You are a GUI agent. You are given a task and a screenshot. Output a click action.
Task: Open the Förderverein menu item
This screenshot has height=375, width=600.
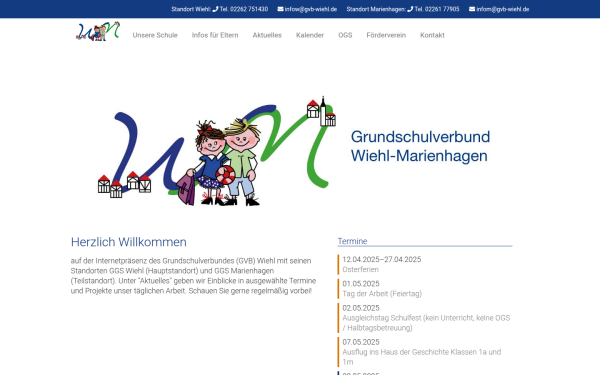click(x=386, y=35)
